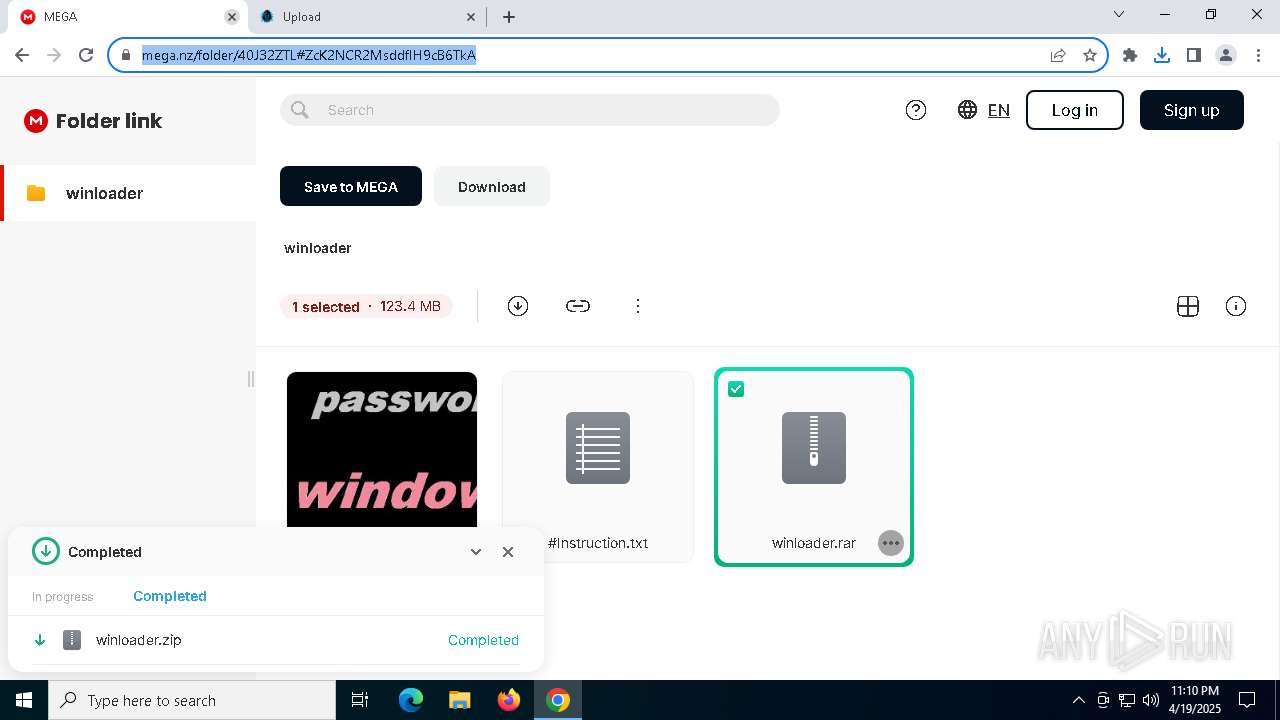Bookmark this page with star icon
1280x720 pixels.
pyautogui.click(x=1090, y=55)
